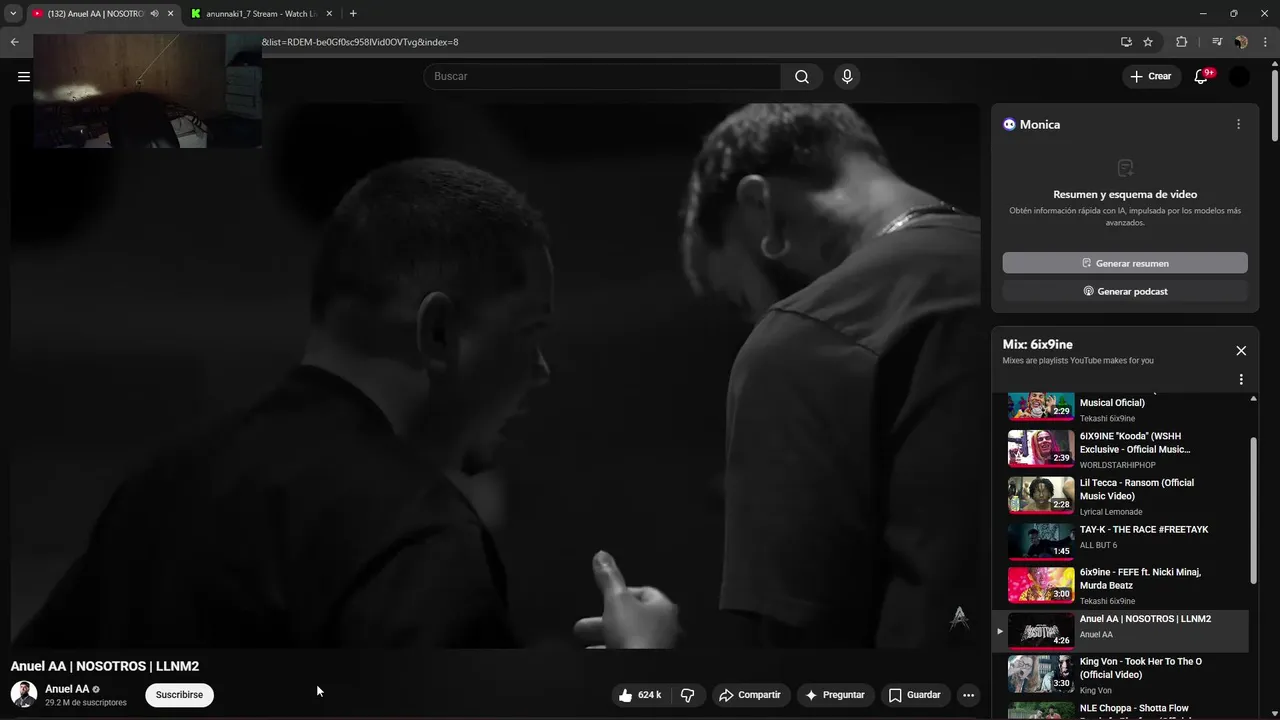The height and width of the screenshot is (720, 1280).
Task: Click Anuel watermark logo in video
Action: tap(959, 618)
